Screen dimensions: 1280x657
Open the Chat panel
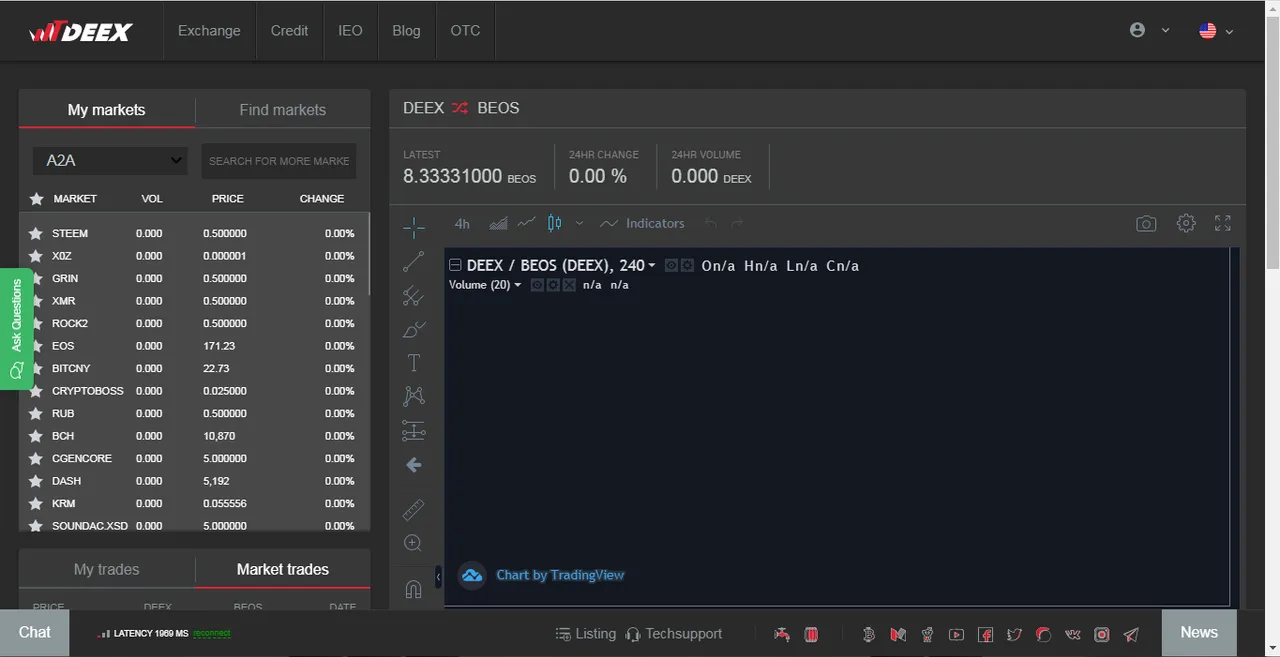coord(34,632)
